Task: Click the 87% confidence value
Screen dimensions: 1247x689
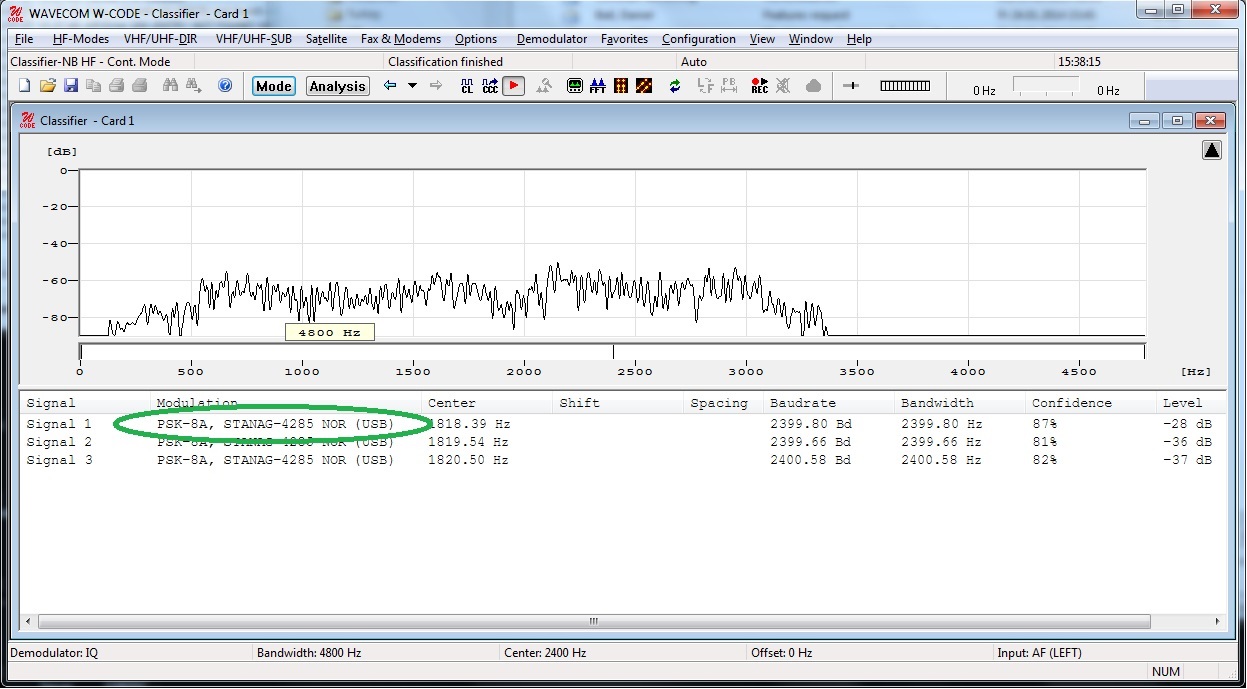Action: tap(1045, 424)
